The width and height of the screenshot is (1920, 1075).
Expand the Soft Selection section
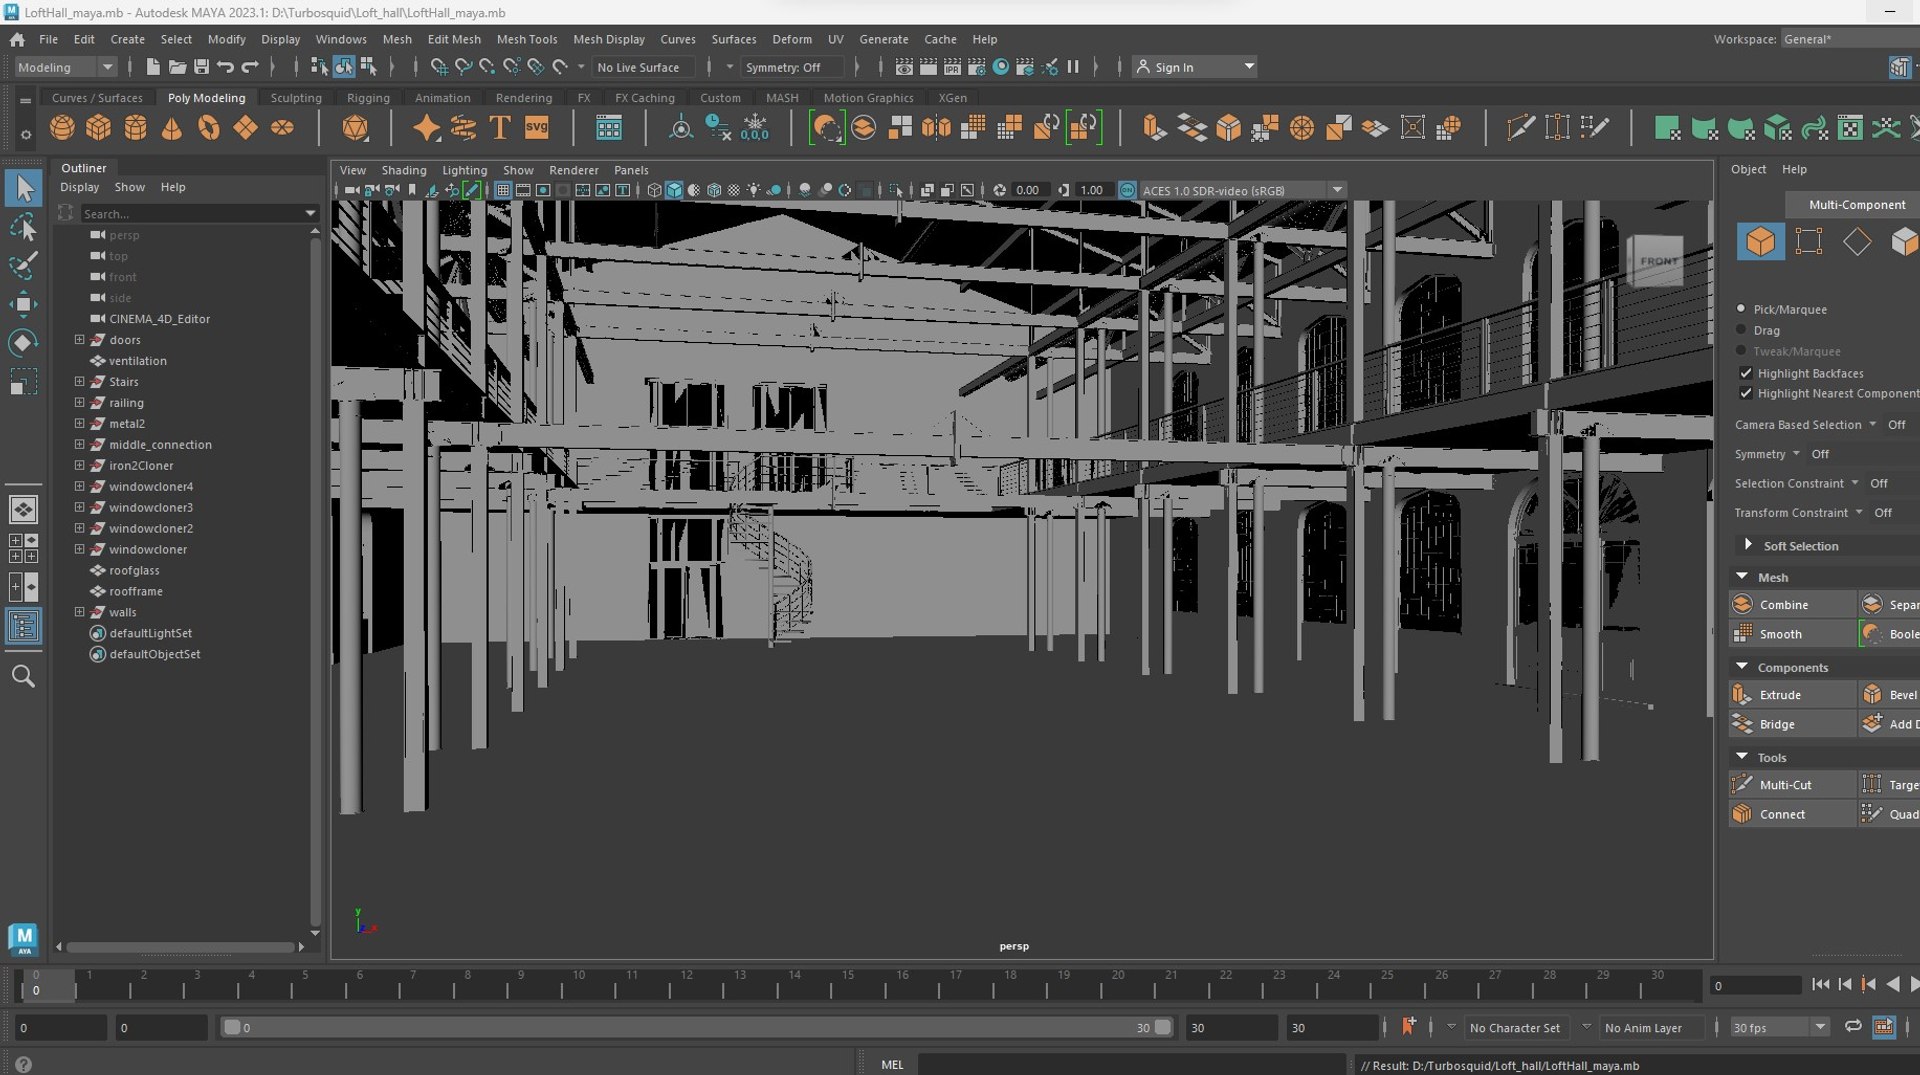click(1748, 545)
